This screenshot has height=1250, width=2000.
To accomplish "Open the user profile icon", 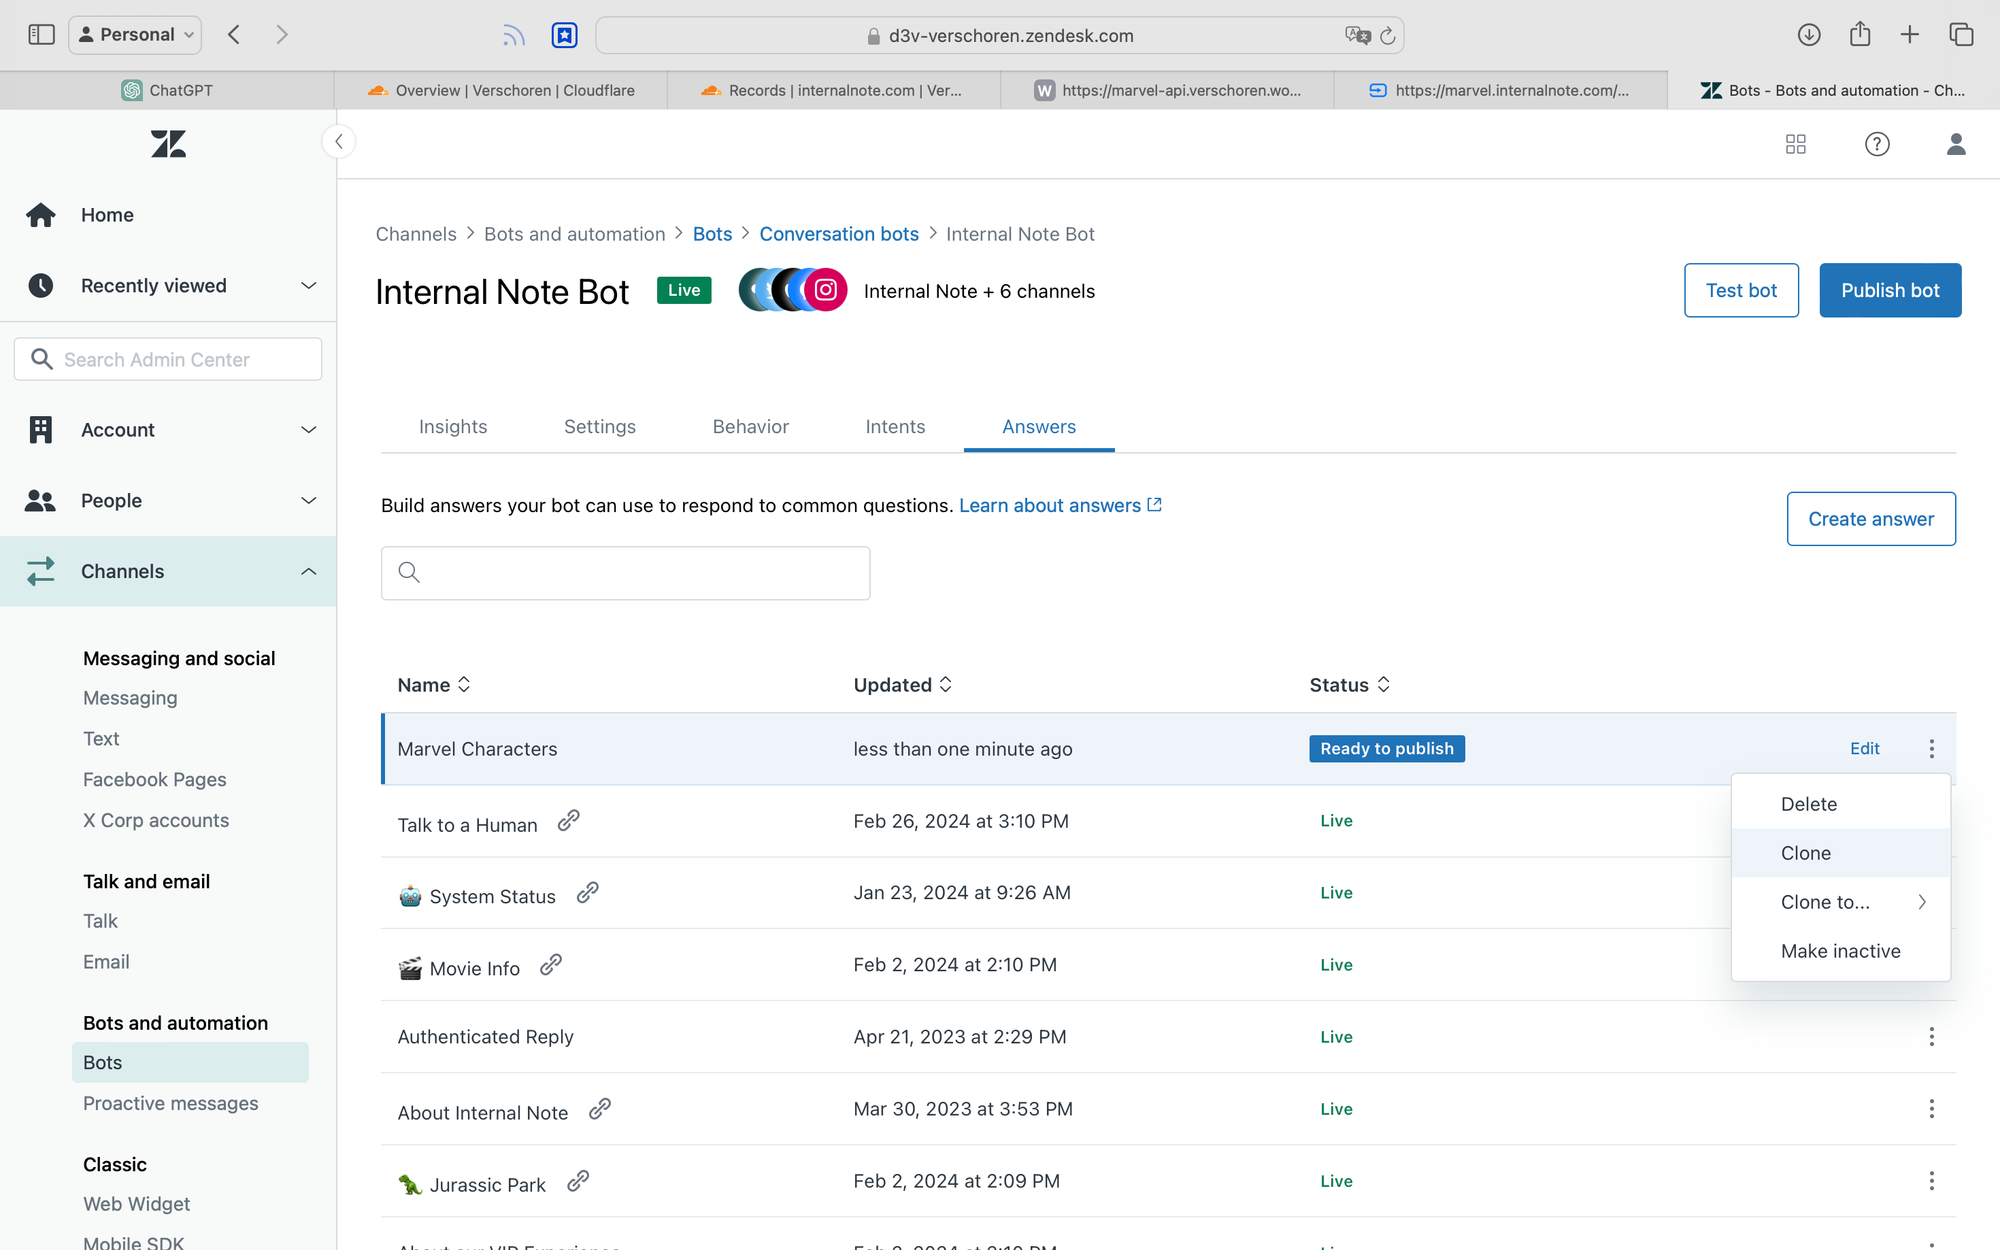I will 1956,144.
